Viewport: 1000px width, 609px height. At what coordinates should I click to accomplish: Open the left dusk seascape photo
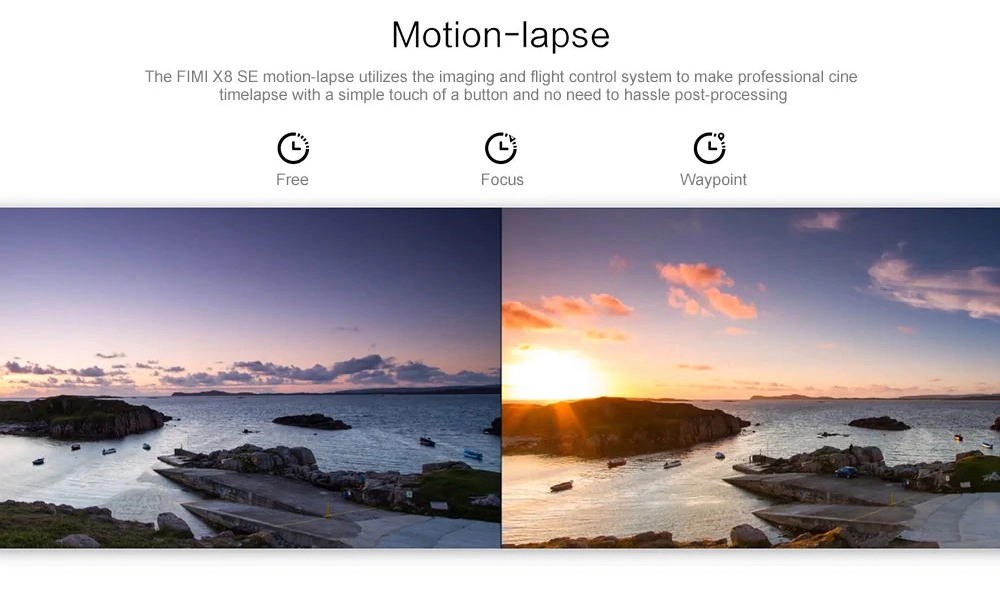[250, 300]
